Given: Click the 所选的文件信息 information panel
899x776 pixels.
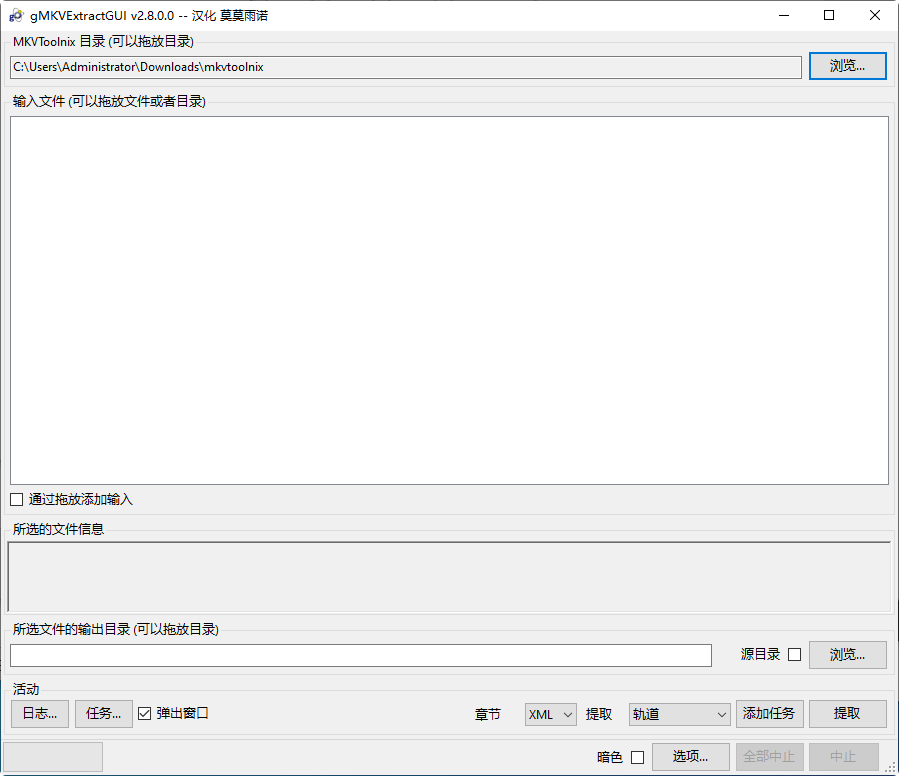Looking at the screenshot, I should click(450, 573).
